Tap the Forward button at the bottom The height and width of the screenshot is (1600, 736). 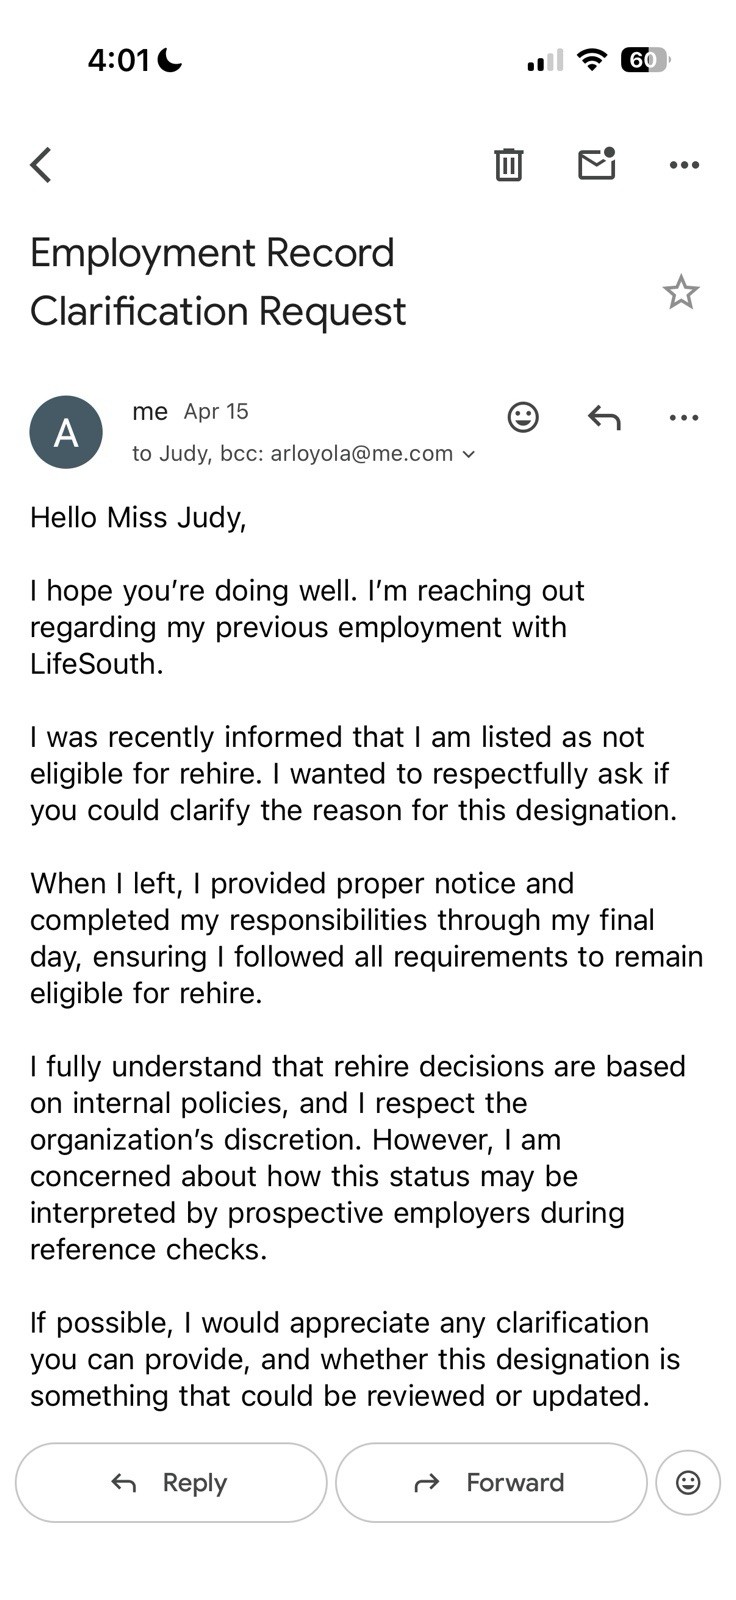[491, 1482]
